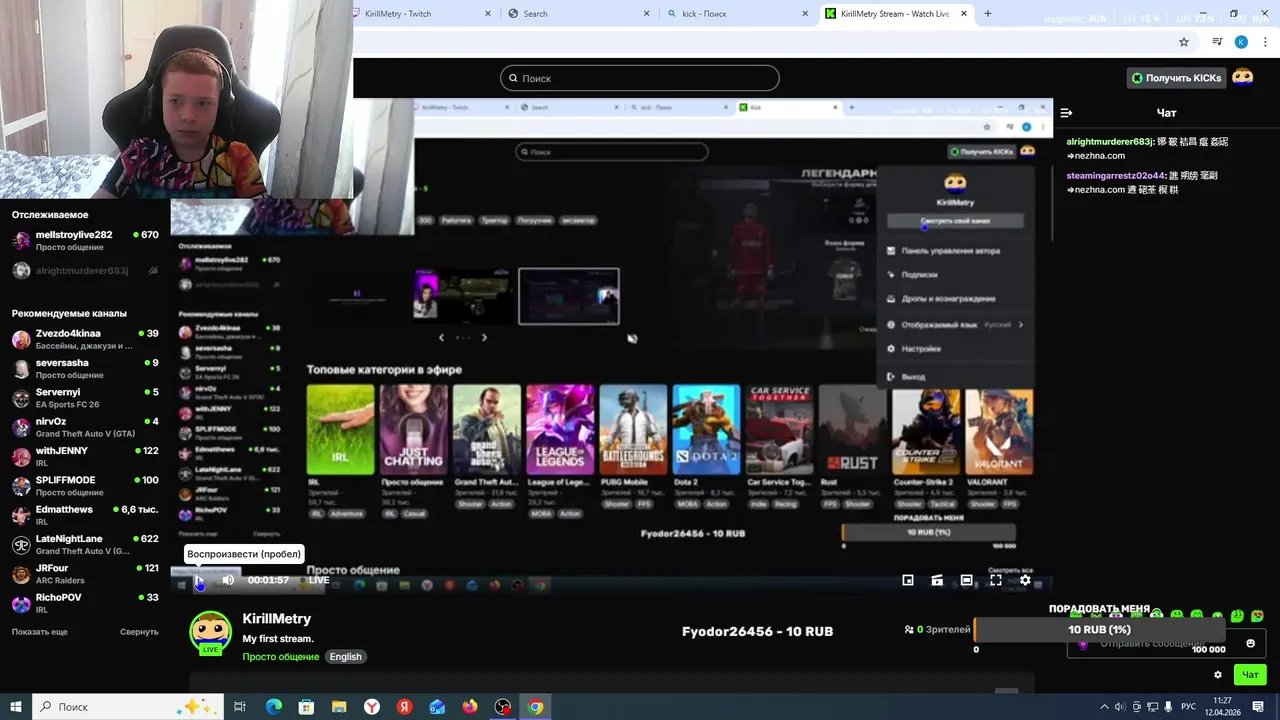This screenshot has height=720, width=1280.
Task: Open Firefox from the taskbar
Action: [x=470, y=707]
